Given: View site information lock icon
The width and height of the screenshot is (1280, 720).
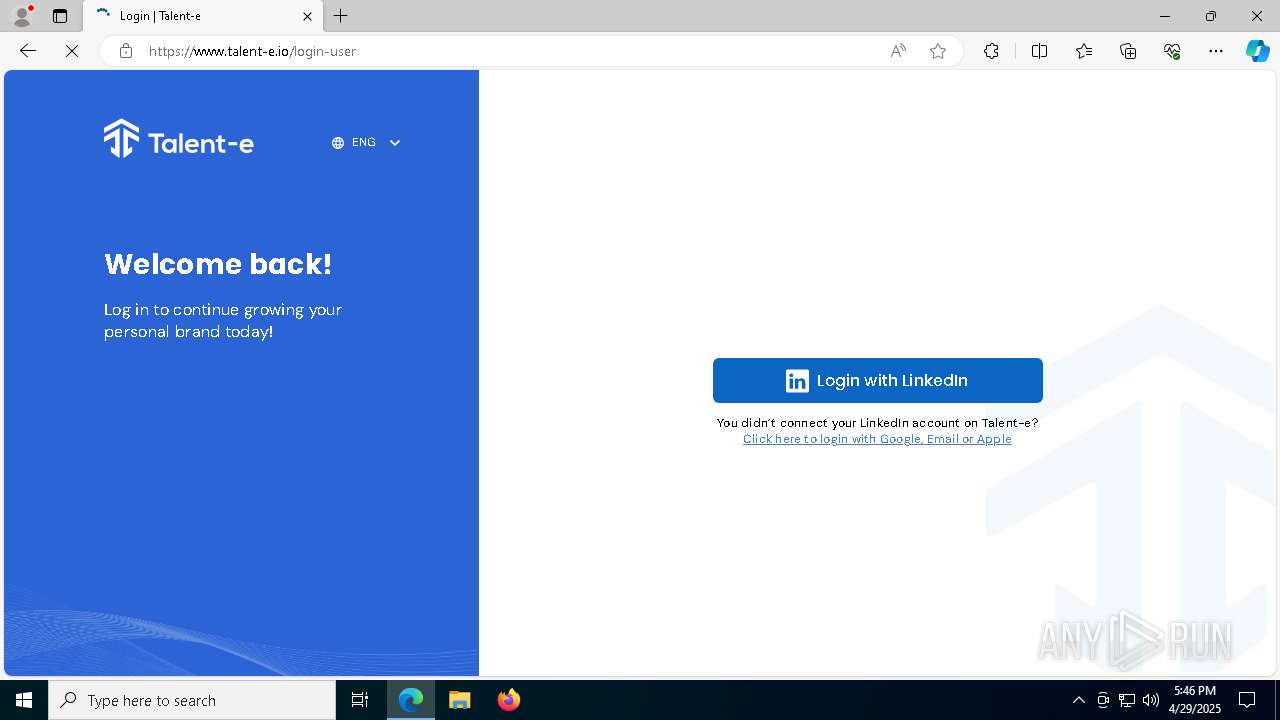Looking at the screenshot, I should 126,51.
